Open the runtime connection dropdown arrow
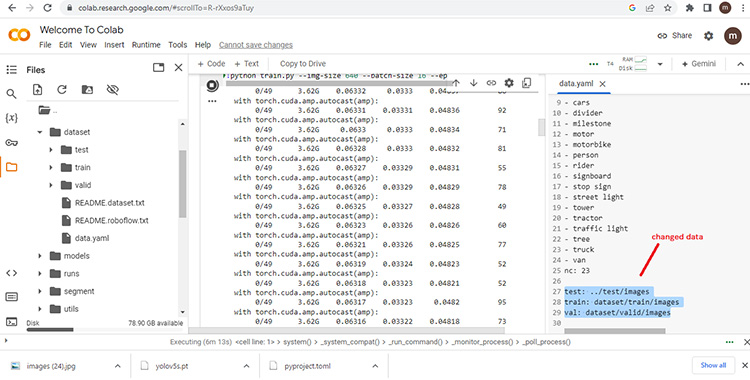This screenshot has width=750, height=380. point(660,64)
